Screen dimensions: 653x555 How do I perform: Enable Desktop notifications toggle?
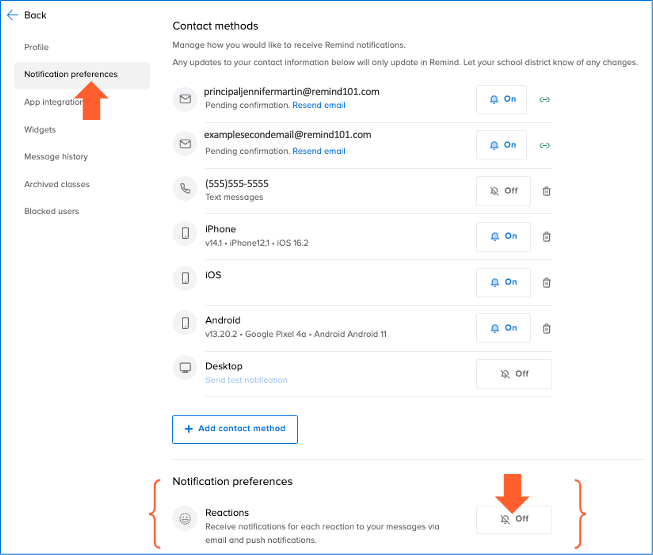(514, 374)
